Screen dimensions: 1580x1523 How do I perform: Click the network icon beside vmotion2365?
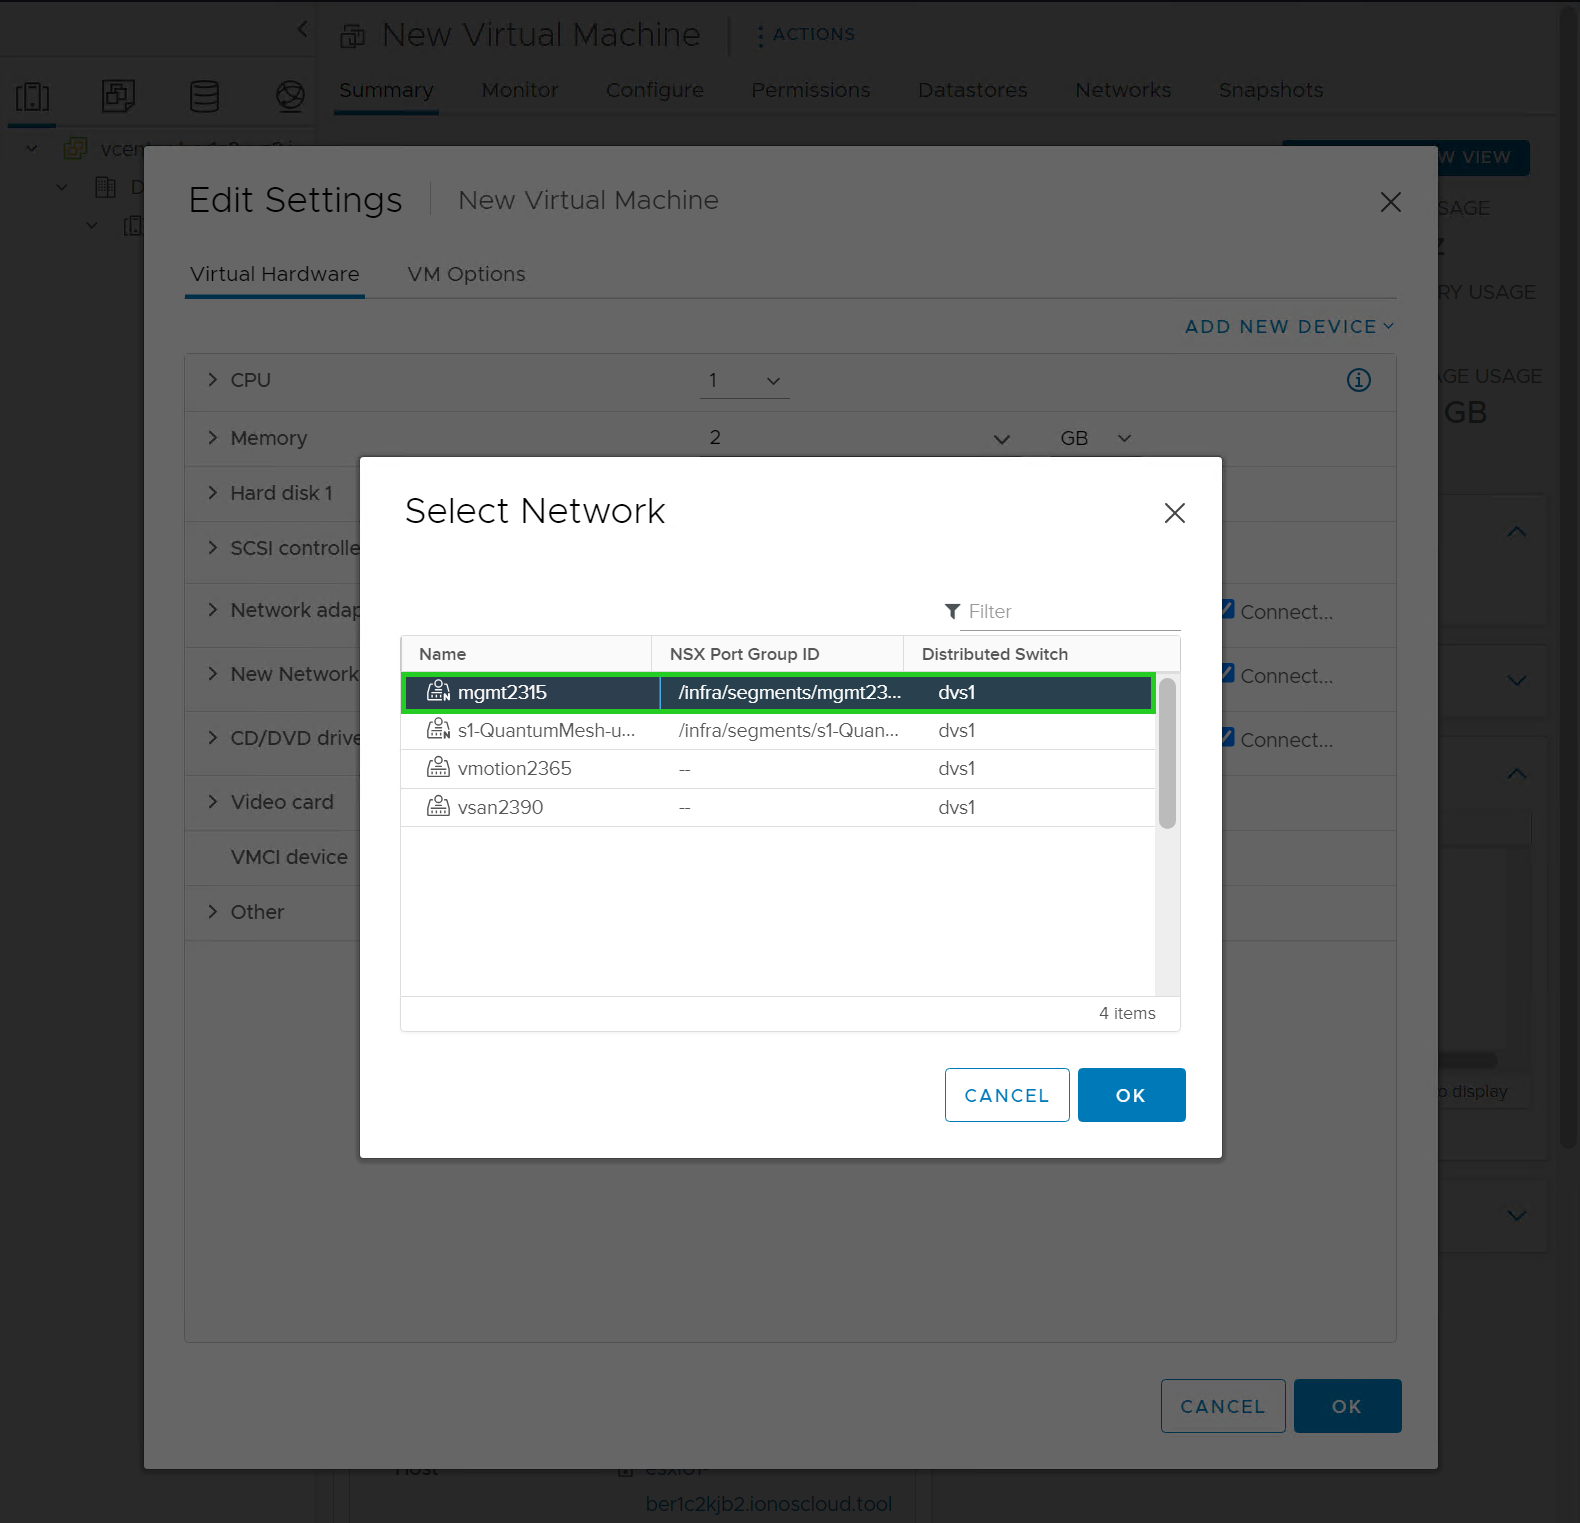(438, 768)
